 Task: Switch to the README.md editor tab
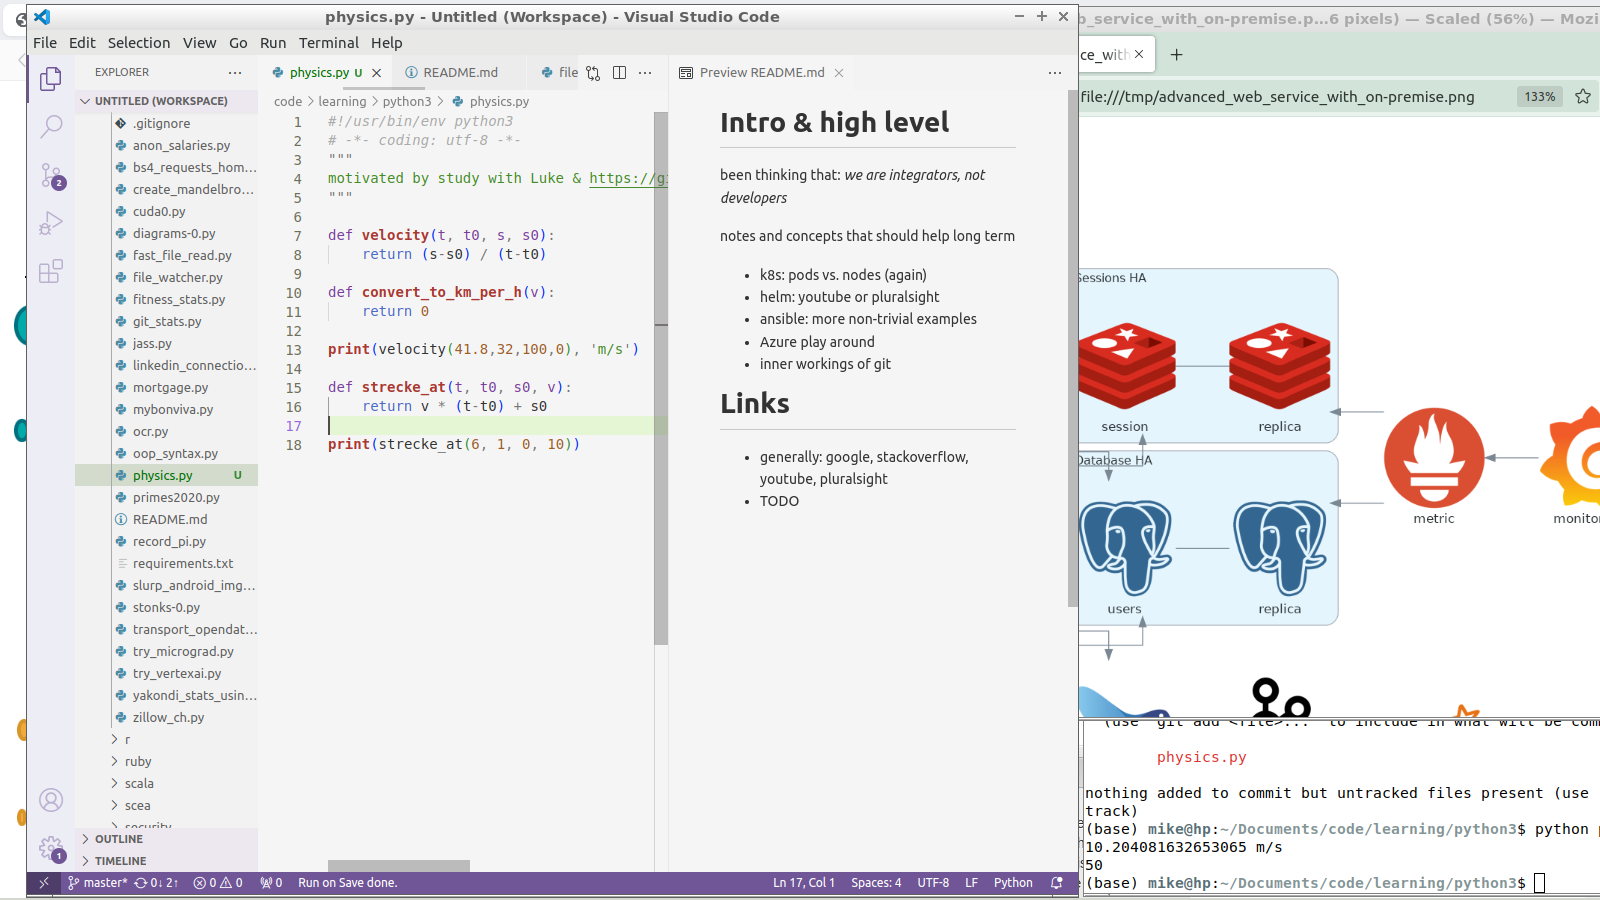click(x=459, y=73)
